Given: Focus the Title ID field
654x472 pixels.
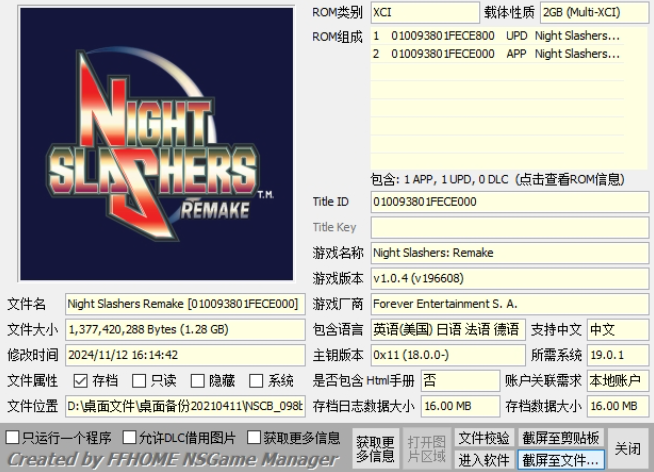Looking at the screenshot, I should [x=510, y=202].
